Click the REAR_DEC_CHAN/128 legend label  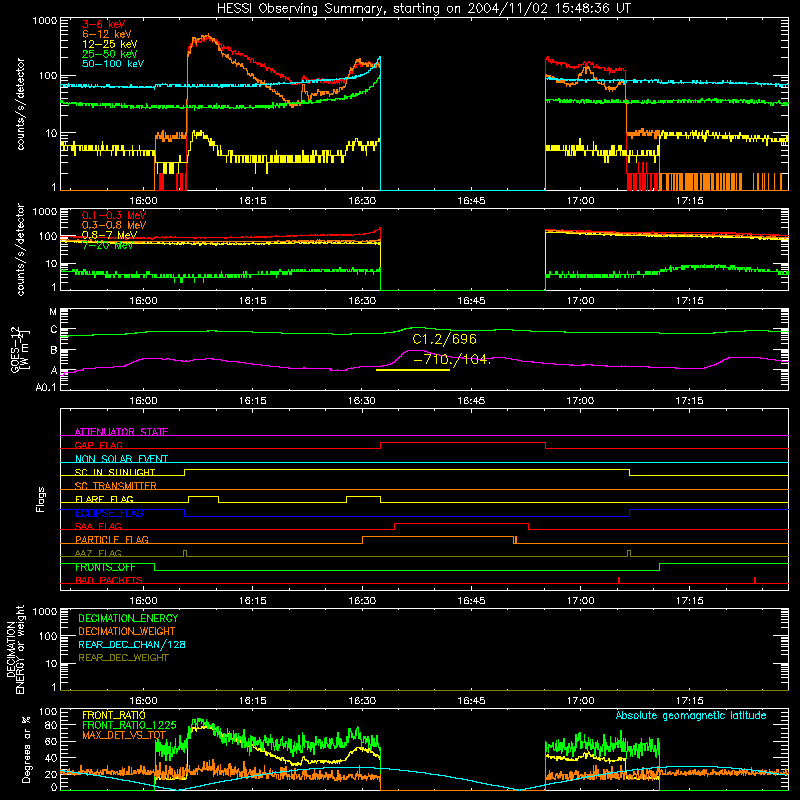[132, 644]
